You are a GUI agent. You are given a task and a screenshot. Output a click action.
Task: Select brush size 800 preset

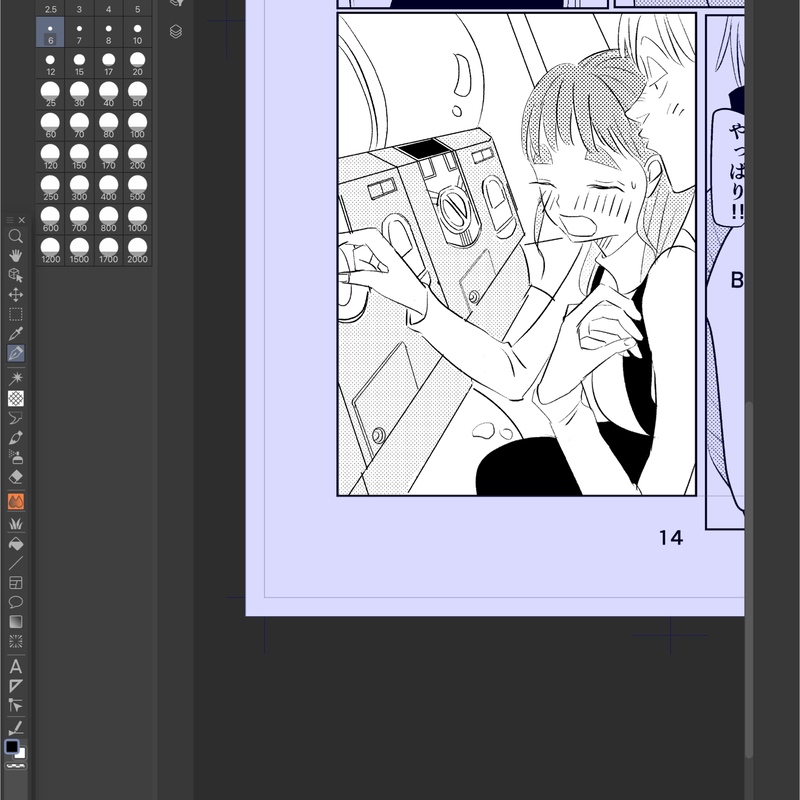[x=108, y=219]
